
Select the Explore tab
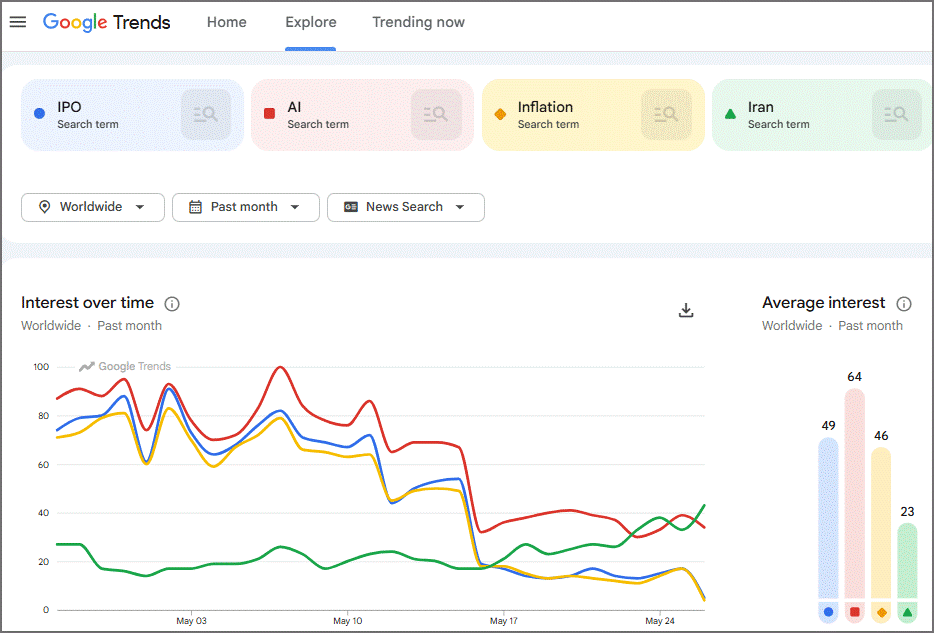pos(310,22)
